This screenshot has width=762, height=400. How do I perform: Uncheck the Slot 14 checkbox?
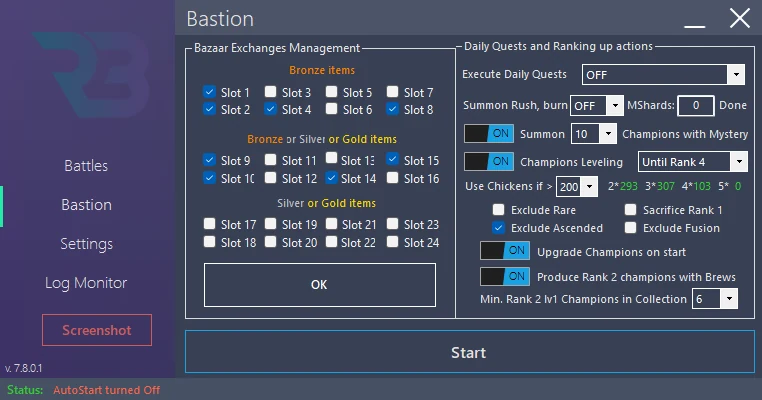pyautogui.click(x=331, y=178)
